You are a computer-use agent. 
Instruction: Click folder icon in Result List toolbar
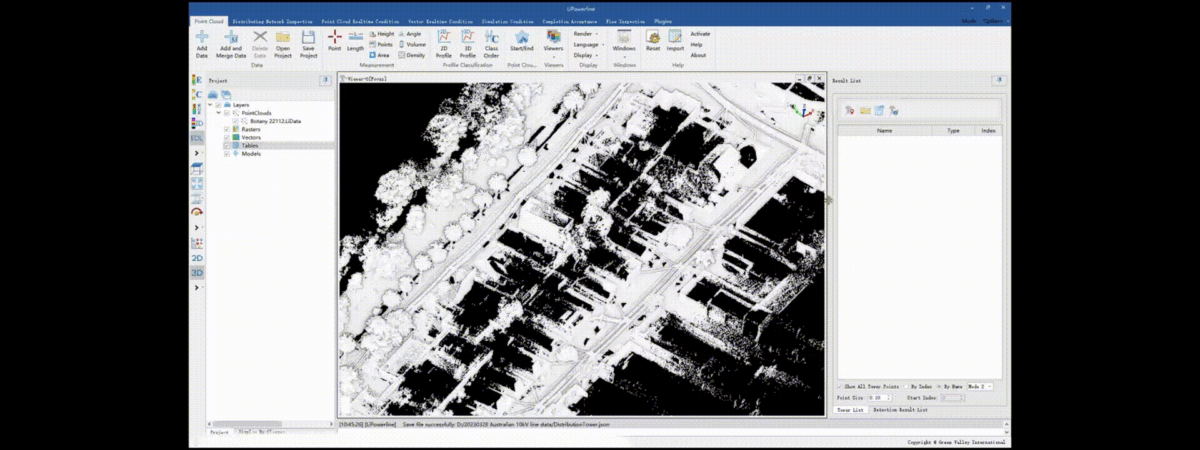pos(864,110)
